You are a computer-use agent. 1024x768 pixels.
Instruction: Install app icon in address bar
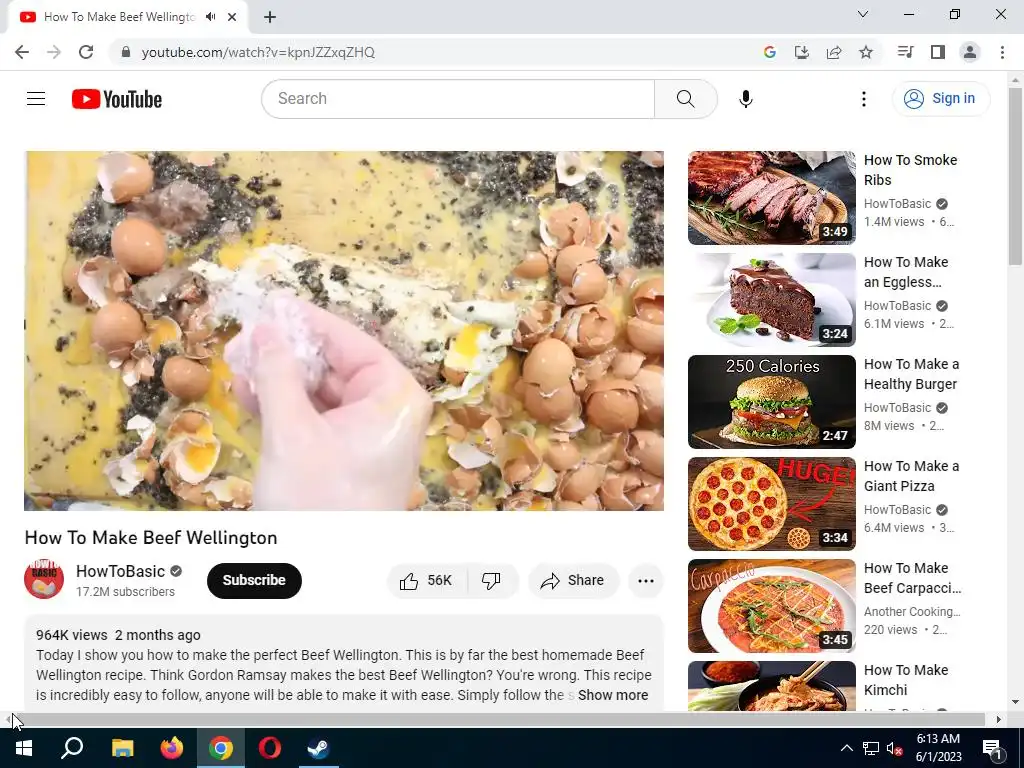click(x=801, y=52)
